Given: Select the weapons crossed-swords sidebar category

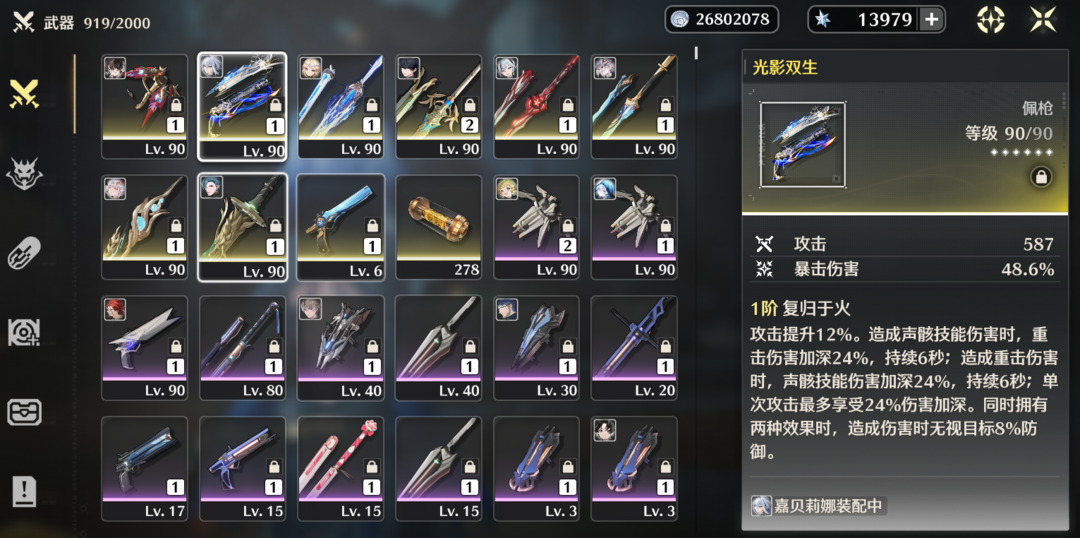Looking at the screenshot, I should [24, 94].
